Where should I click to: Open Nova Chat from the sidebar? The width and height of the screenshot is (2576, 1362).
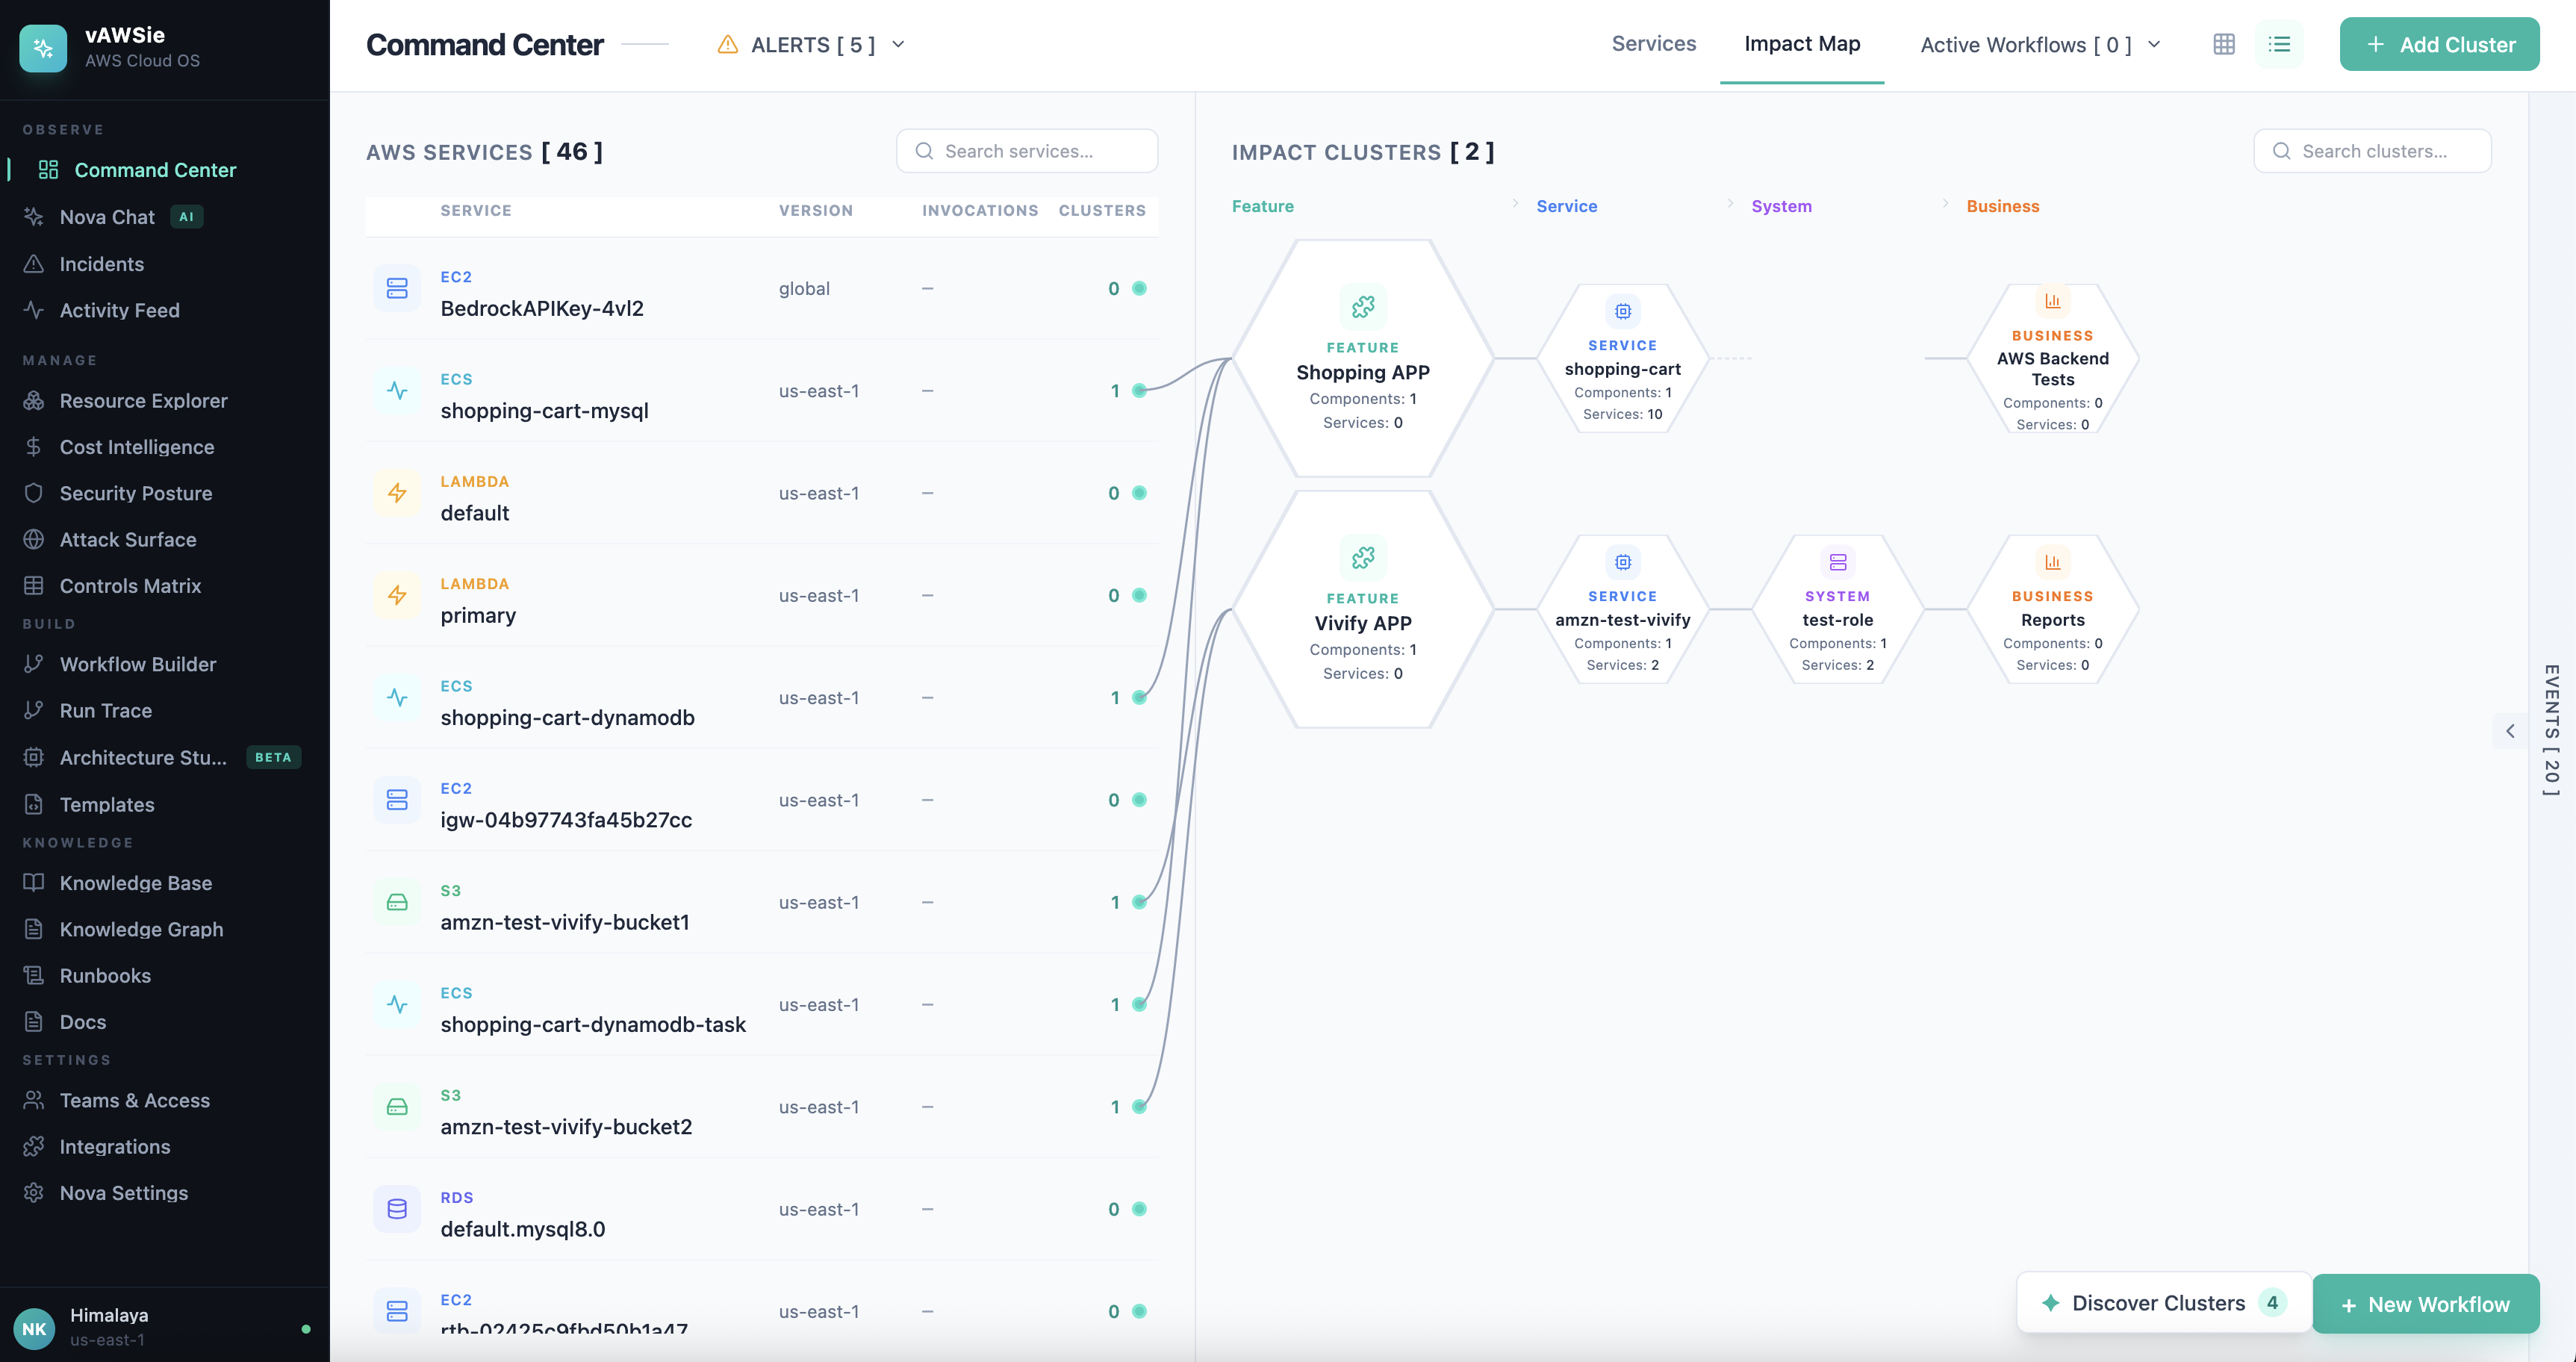click(x=107, y=217)
